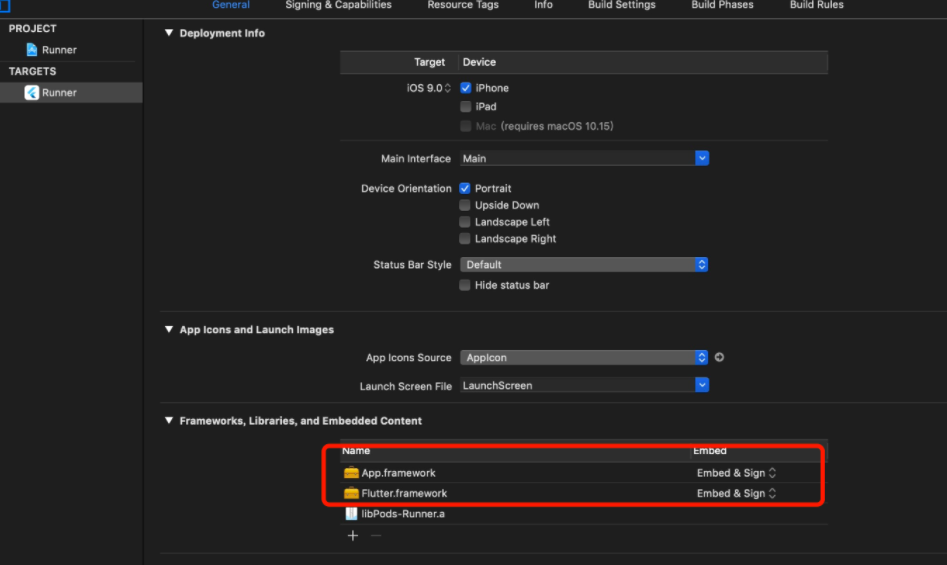Select the libPods-Runner.a row

tap(583, 514)
